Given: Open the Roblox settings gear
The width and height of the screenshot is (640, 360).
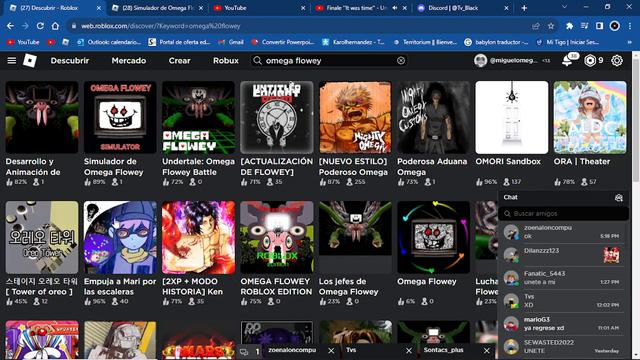Looking at the screenshot, I should click(617, 60).
